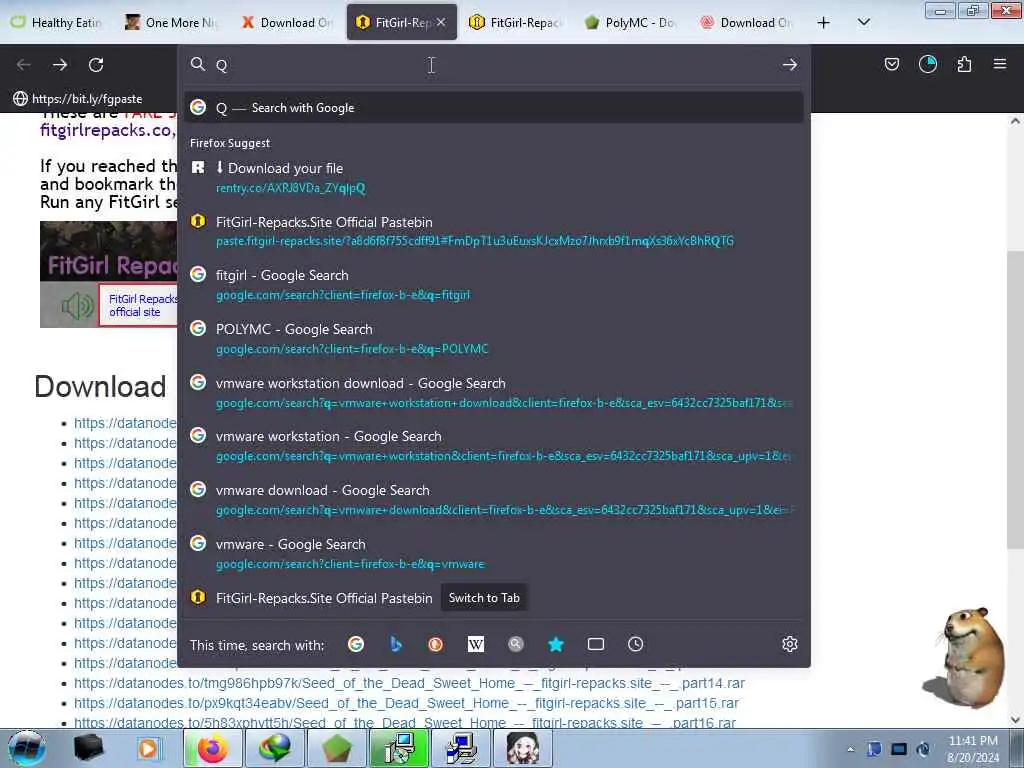The image size is (1024, 768).
Task: Expand the list all tabs chevron
Action: click(x=863, y=22)
